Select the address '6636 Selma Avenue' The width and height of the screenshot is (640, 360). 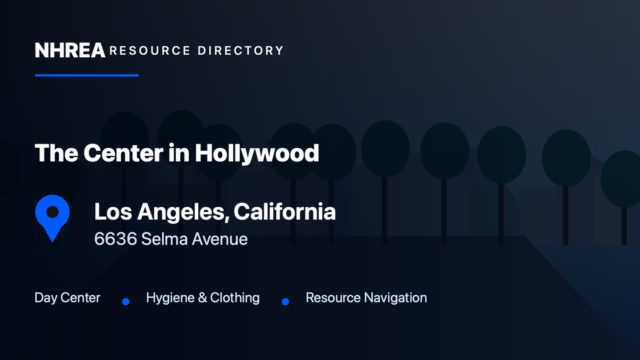tap(171, 239)
